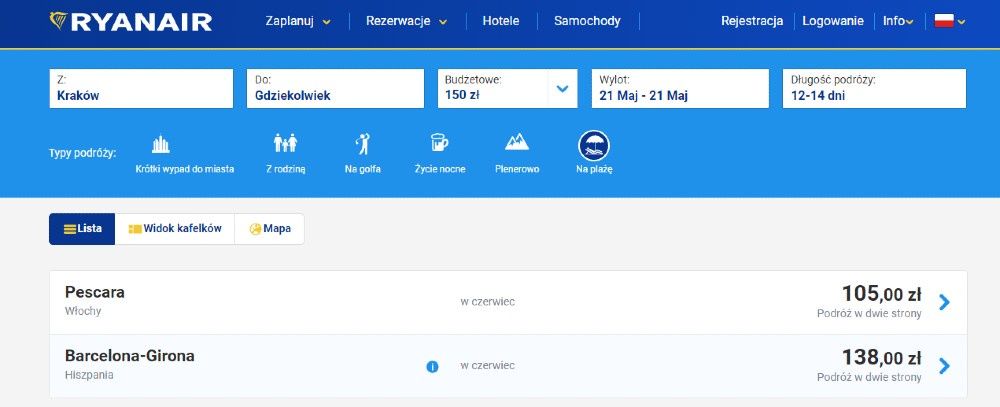
Task: Click the Barcelona-Girona destination name
Action: click(x=129, y=356)
